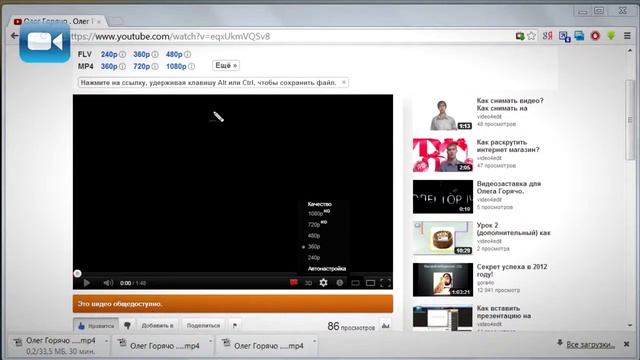
Task: Open a new tab with the new-tab button
Action: pos(116,21)
